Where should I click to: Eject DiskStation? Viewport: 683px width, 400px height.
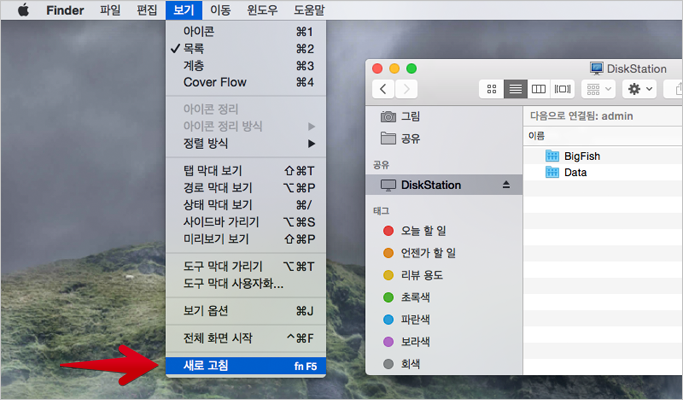[x=506, y=185]
